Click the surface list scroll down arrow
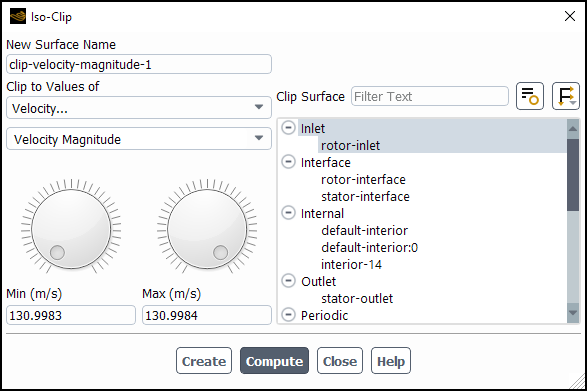Screen dimensions: 587x391 [x=573, y=313]
